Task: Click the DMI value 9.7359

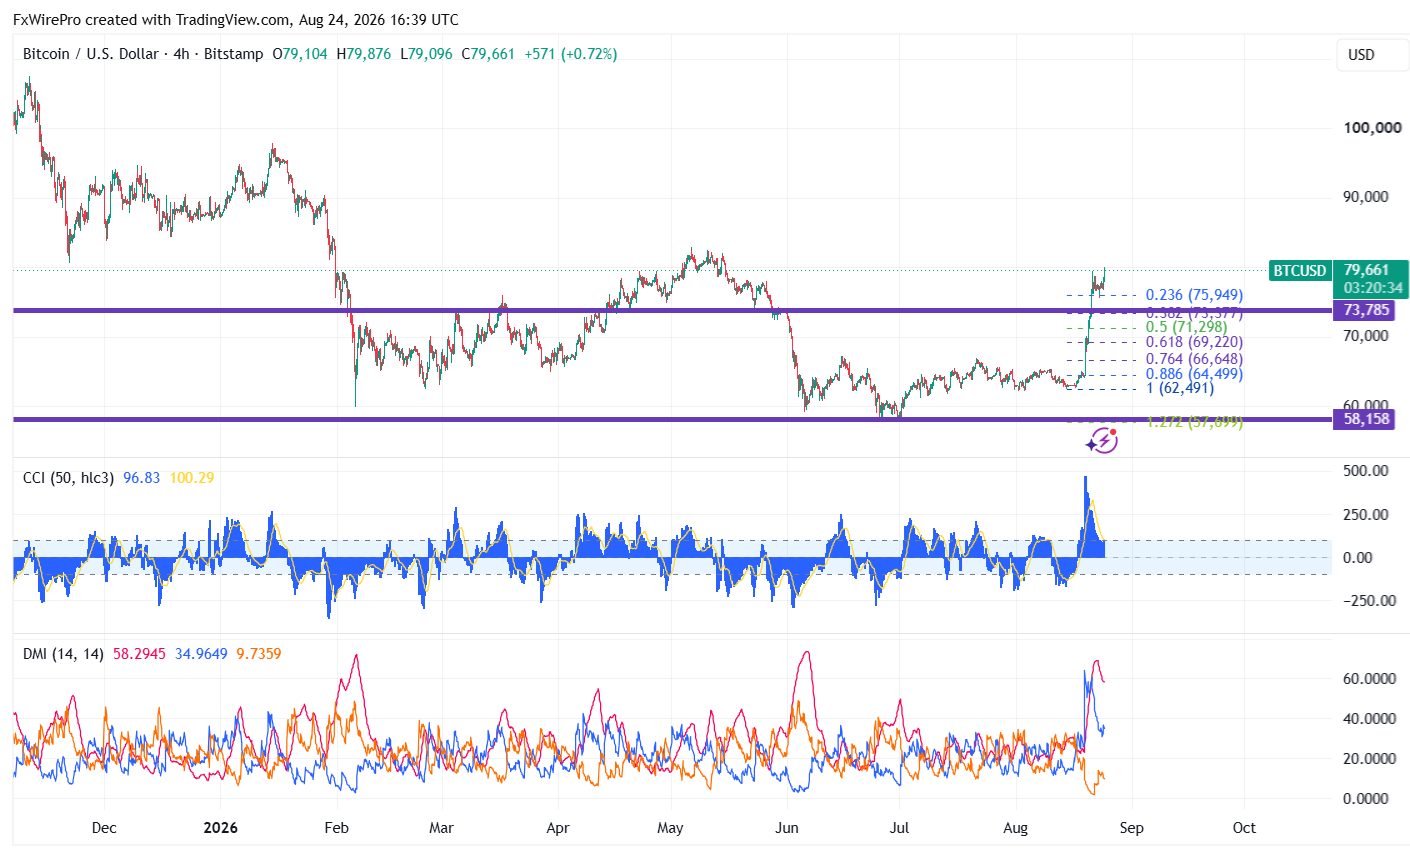Action: pos(259,654)
